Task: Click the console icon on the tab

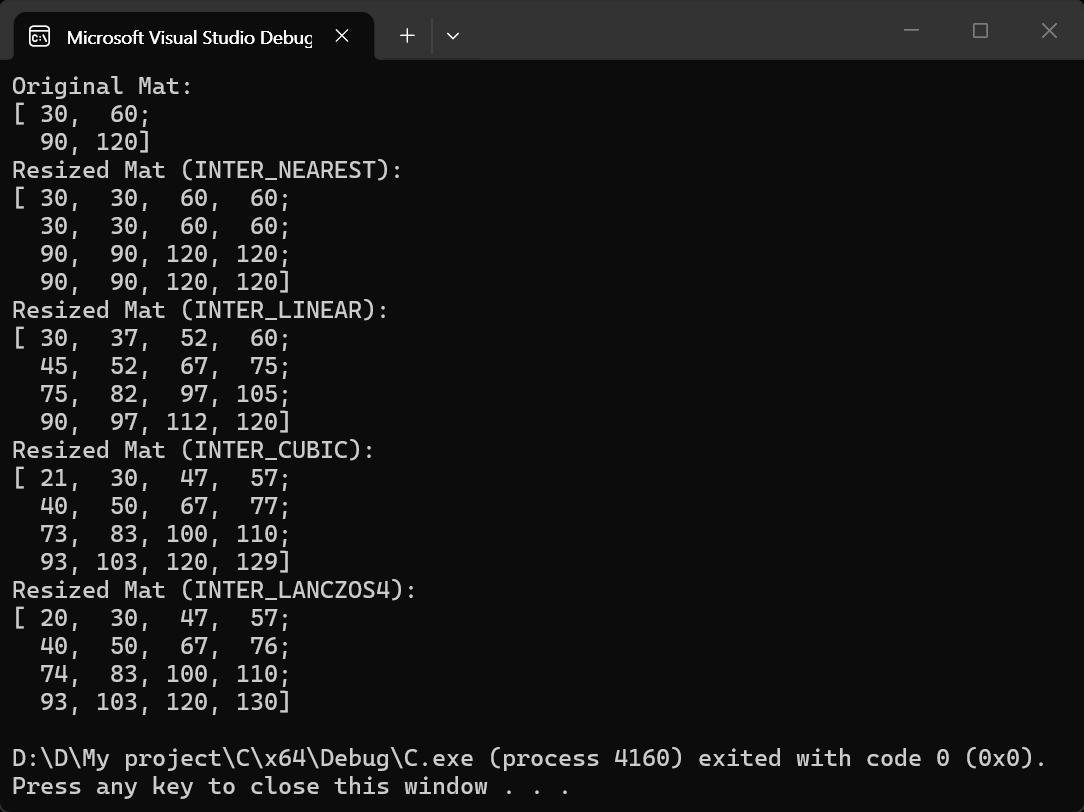Action: (x=39, y=36)
